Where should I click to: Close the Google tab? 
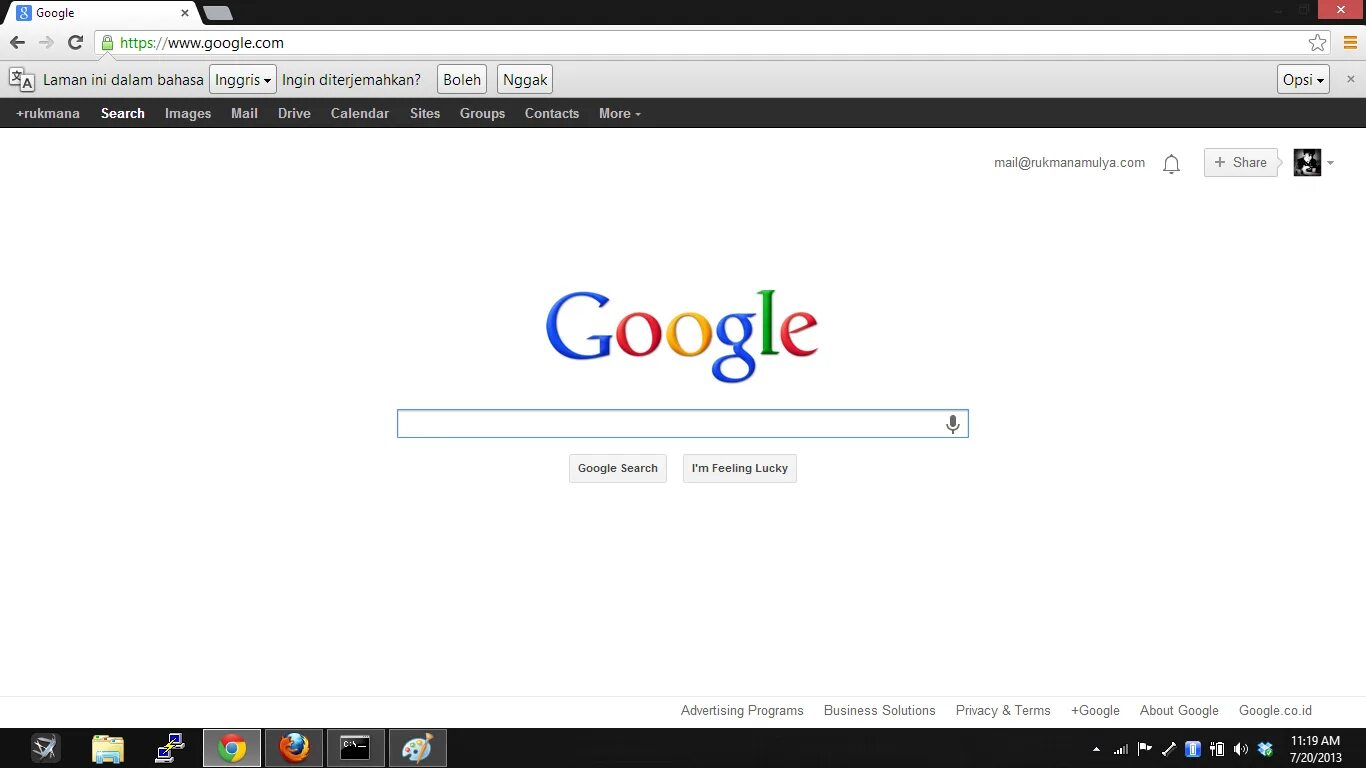tap(184, 13)
